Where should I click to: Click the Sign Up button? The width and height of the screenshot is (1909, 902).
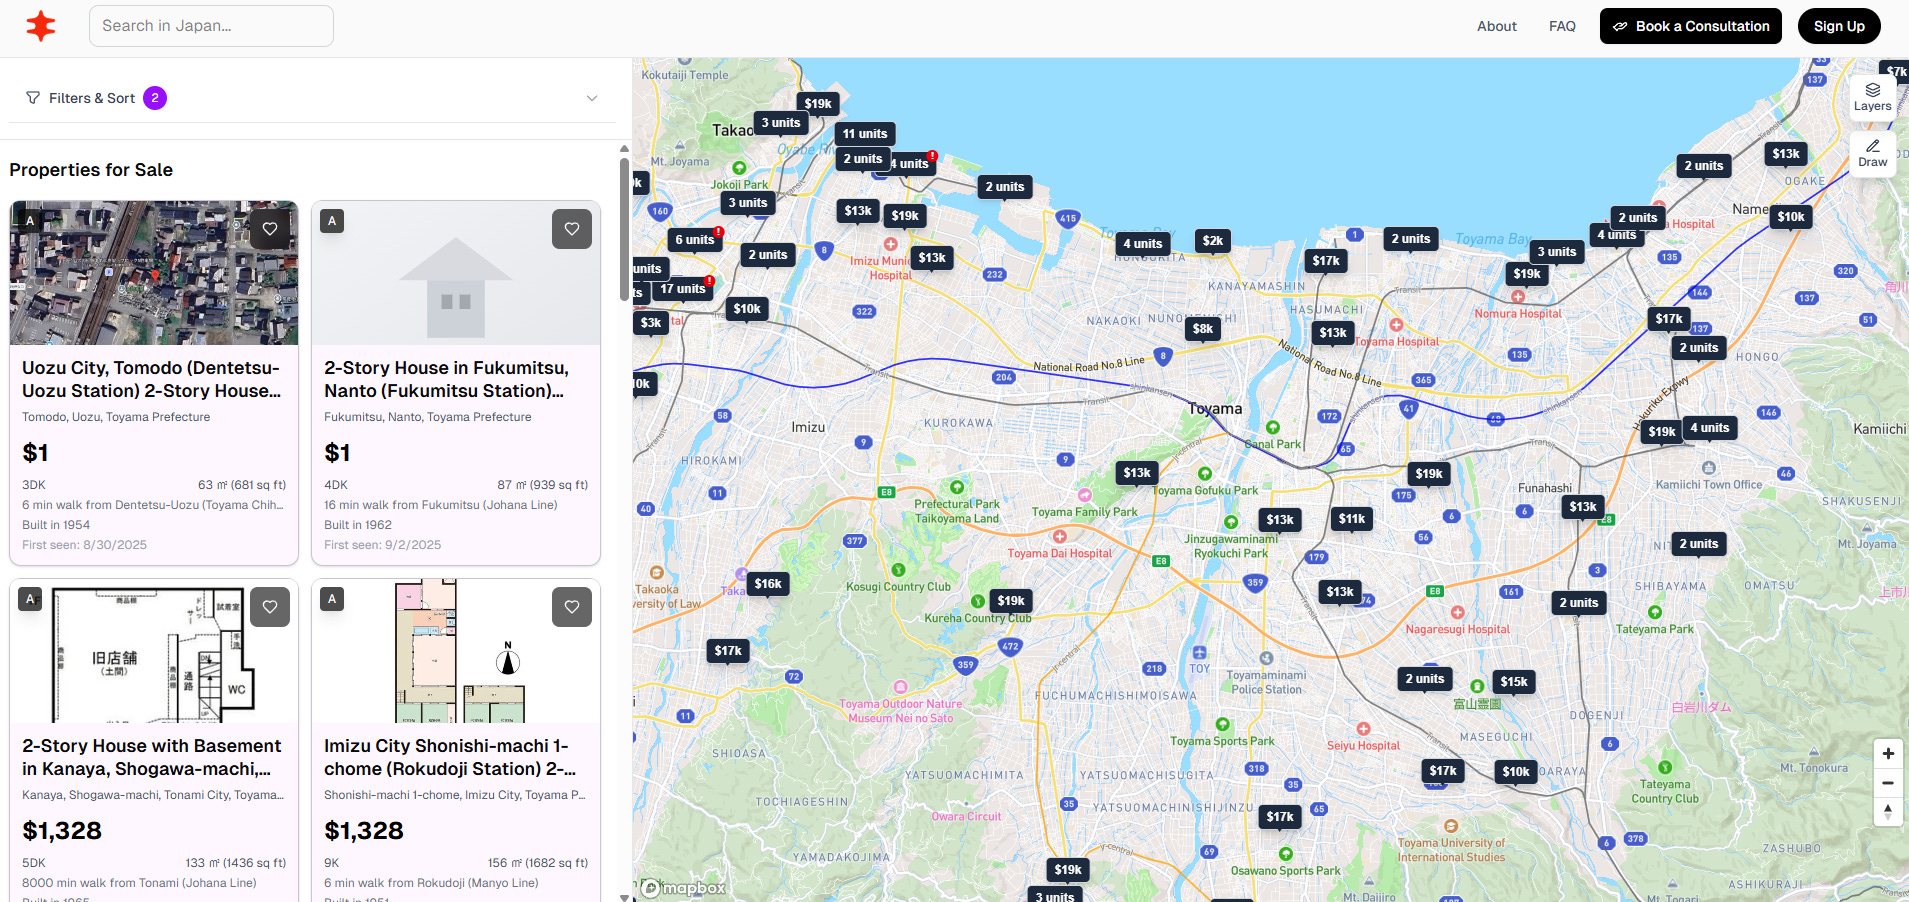pos(1839,26)
